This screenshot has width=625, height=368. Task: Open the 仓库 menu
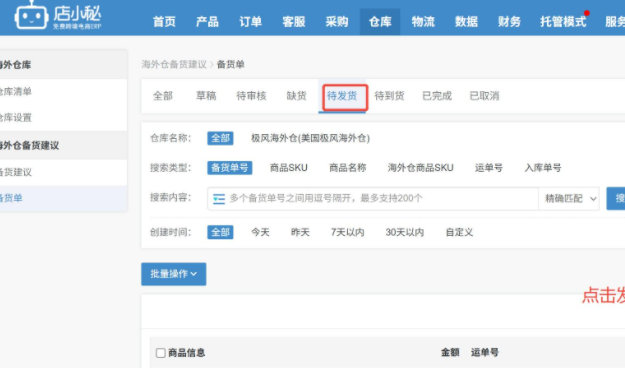click(x=380, y=22)
